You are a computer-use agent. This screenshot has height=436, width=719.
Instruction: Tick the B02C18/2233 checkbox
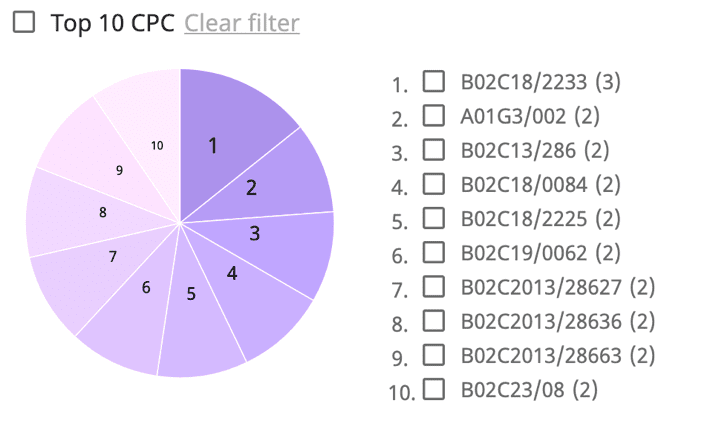point(434,81)
